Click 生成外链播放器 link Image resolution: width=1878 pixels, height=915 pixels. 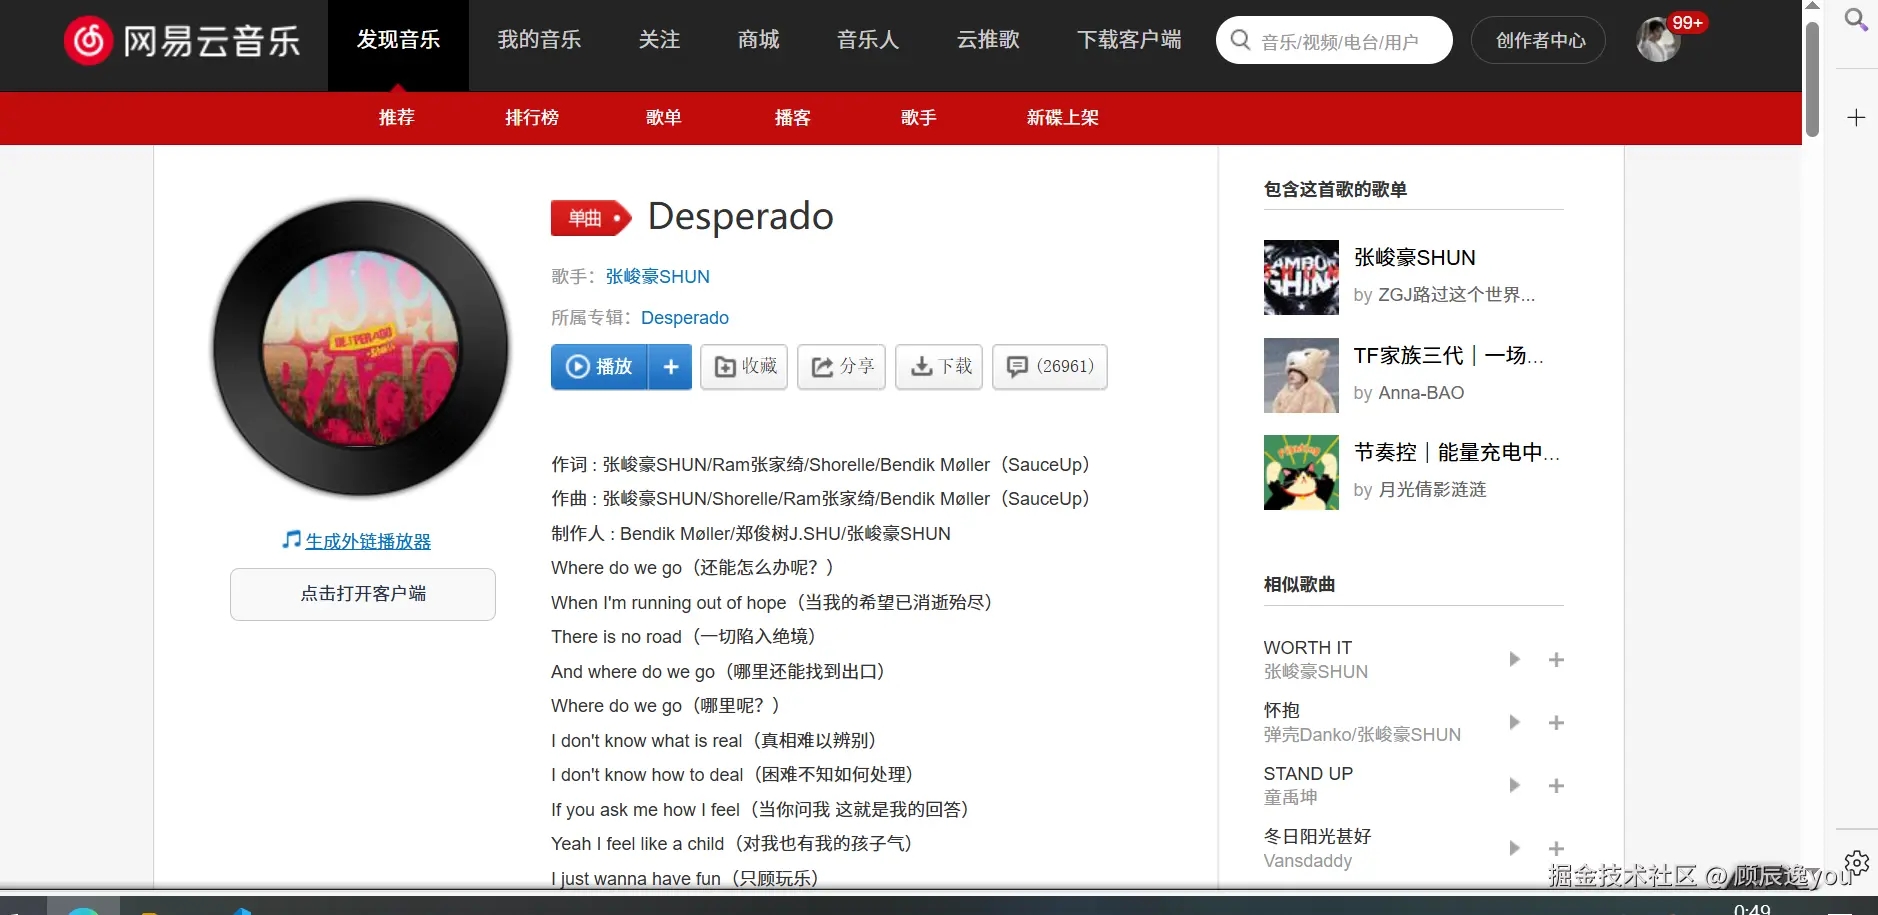368,541
